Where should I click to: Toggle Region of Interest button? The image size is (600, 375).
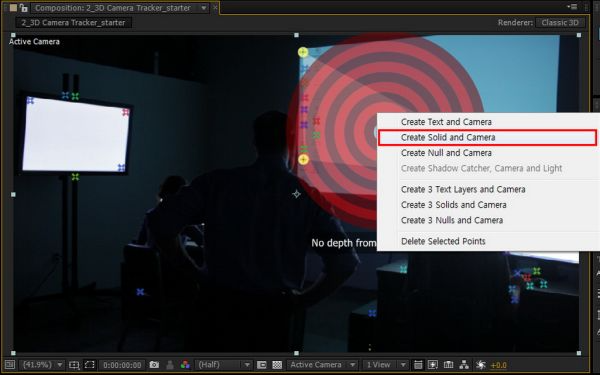[261, 365]
